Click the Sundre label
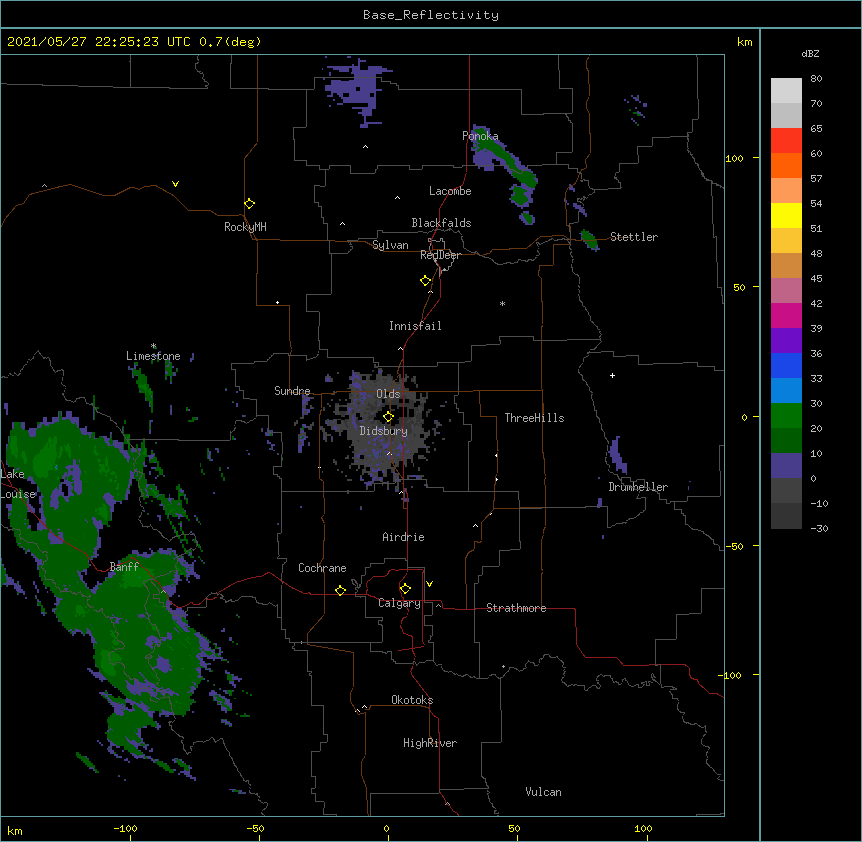The image size is (862, 842). (292, 391)
